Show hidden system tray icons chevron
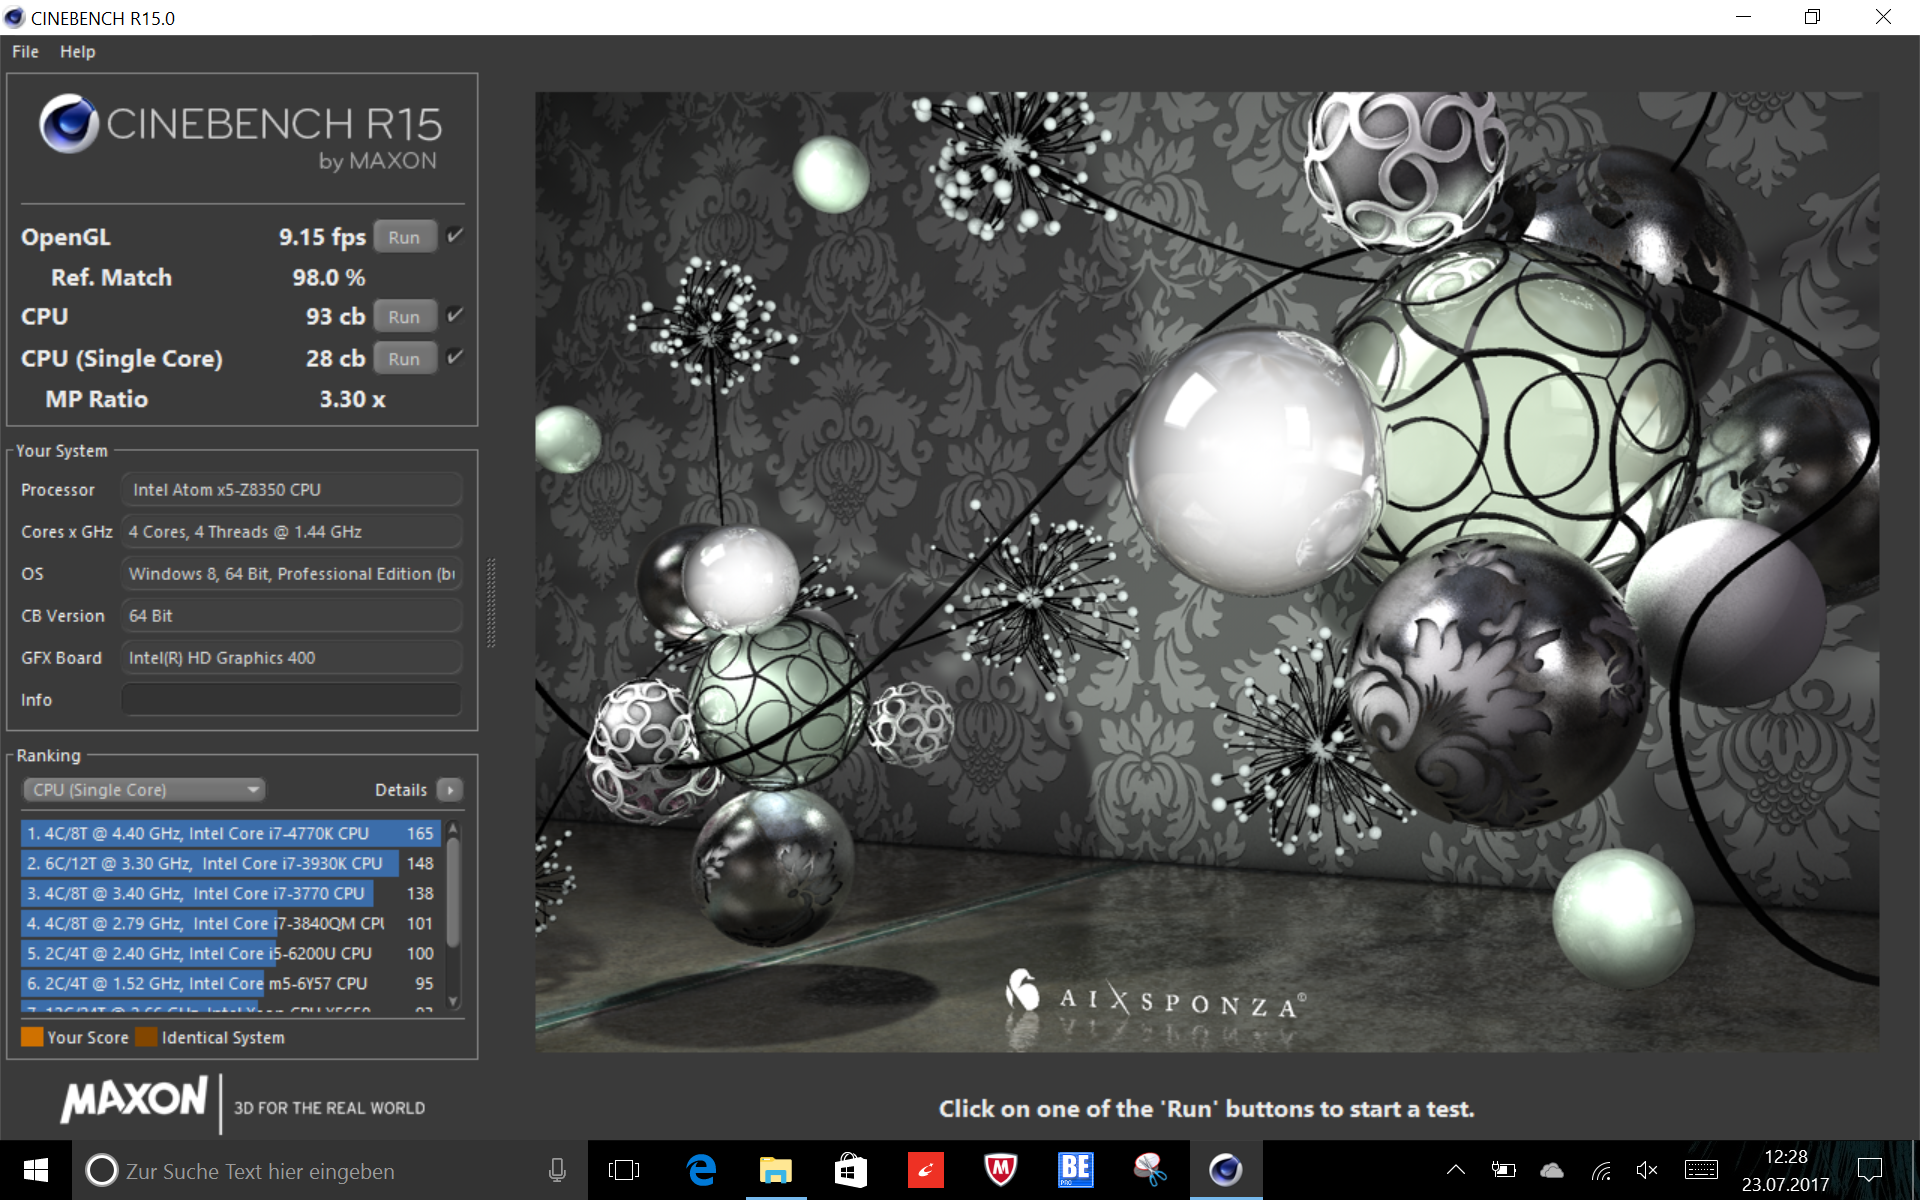The height and width of the screenshot is (1200, 1920). coord(1456,1170)
